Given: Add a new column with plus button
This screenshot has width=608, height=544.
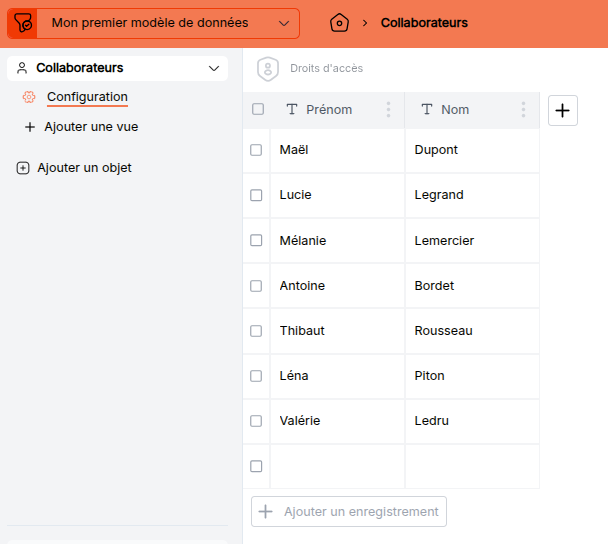Looking at the screenshot, I should pos(563,111).
